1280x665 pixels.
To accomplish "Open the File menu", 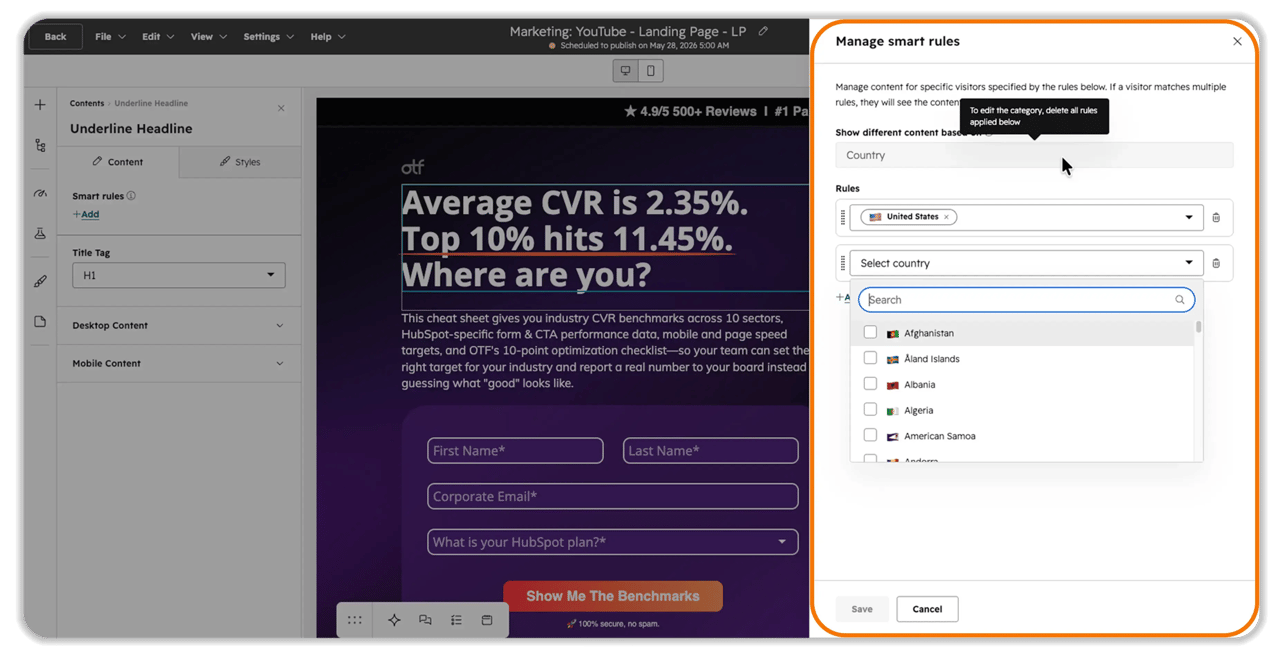I will (110, 37).
